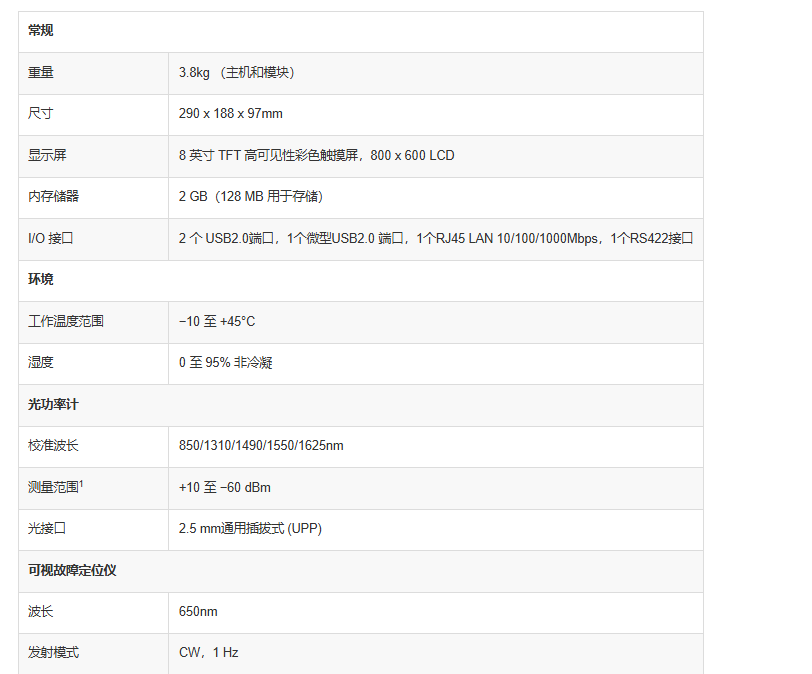Click the 环境 section header
Image resolution: width=812 pixels, height=674 pixels.
tap(40, 280)
